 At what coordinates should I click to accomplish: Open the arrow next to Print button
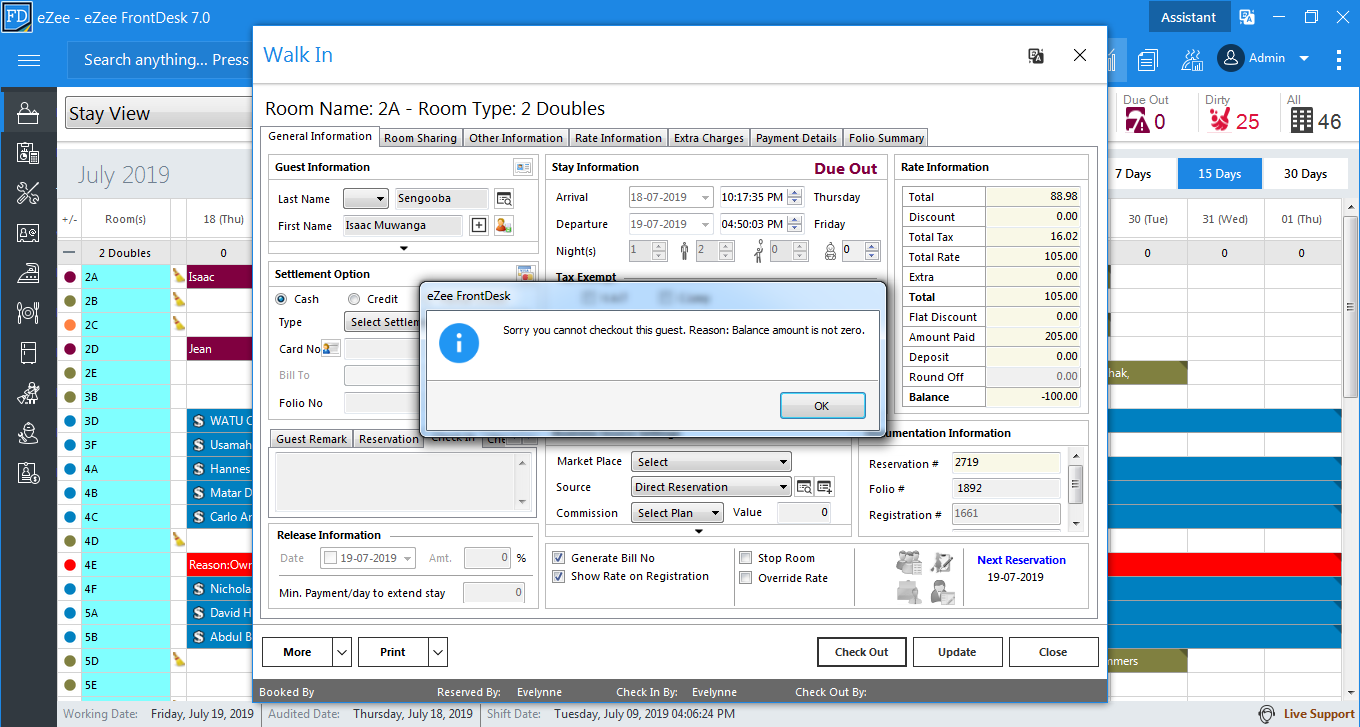coord(438,652)
